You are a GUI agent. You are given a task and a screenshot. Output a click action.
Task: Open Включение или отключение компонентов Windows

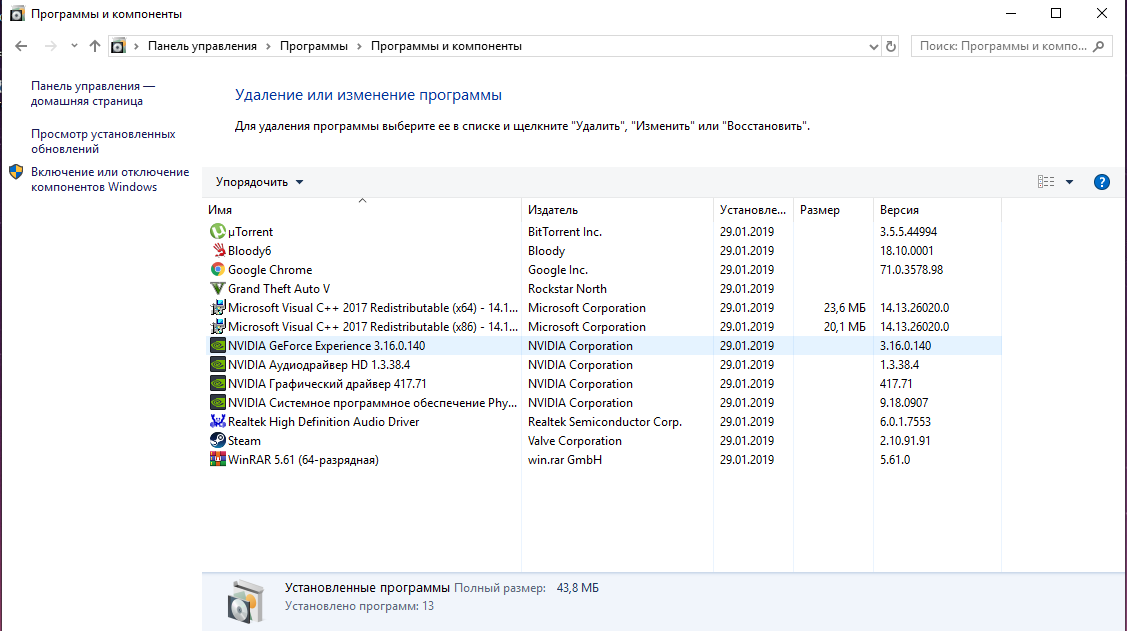110,180
